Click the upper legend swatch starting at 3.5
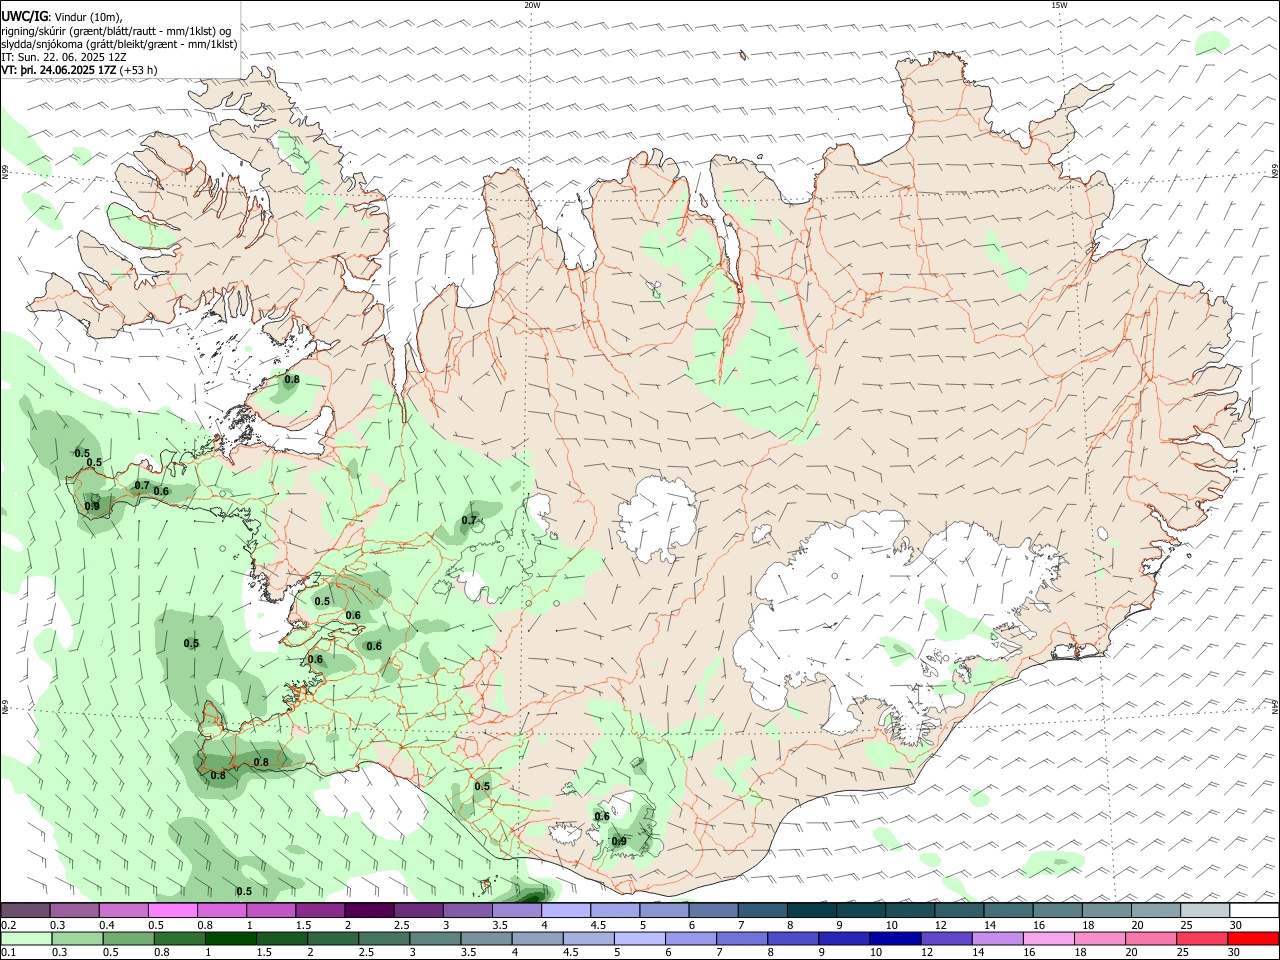This screenshot has width=1280, height=960. (x=517, y=911)
